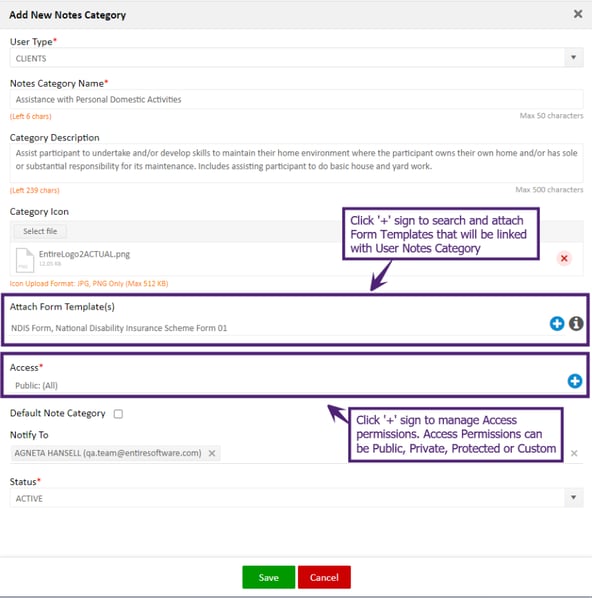Click the plus icon to attach form templates
592x598 pixels.
click(557, 323)
